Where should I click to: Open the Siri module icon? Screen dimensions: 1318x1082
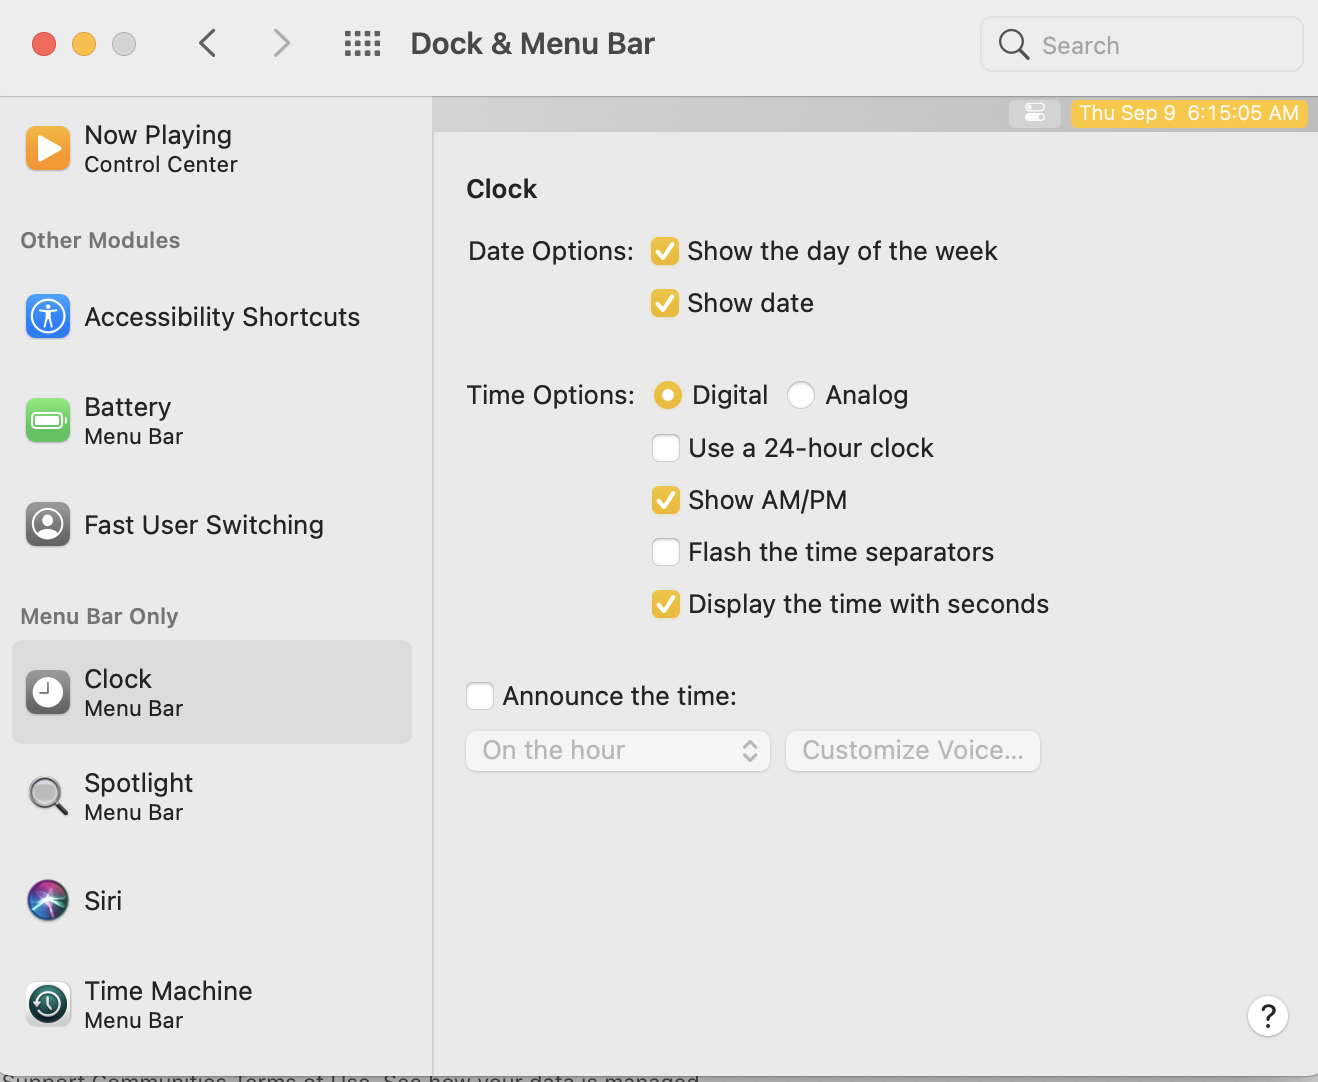coord(48,901)
